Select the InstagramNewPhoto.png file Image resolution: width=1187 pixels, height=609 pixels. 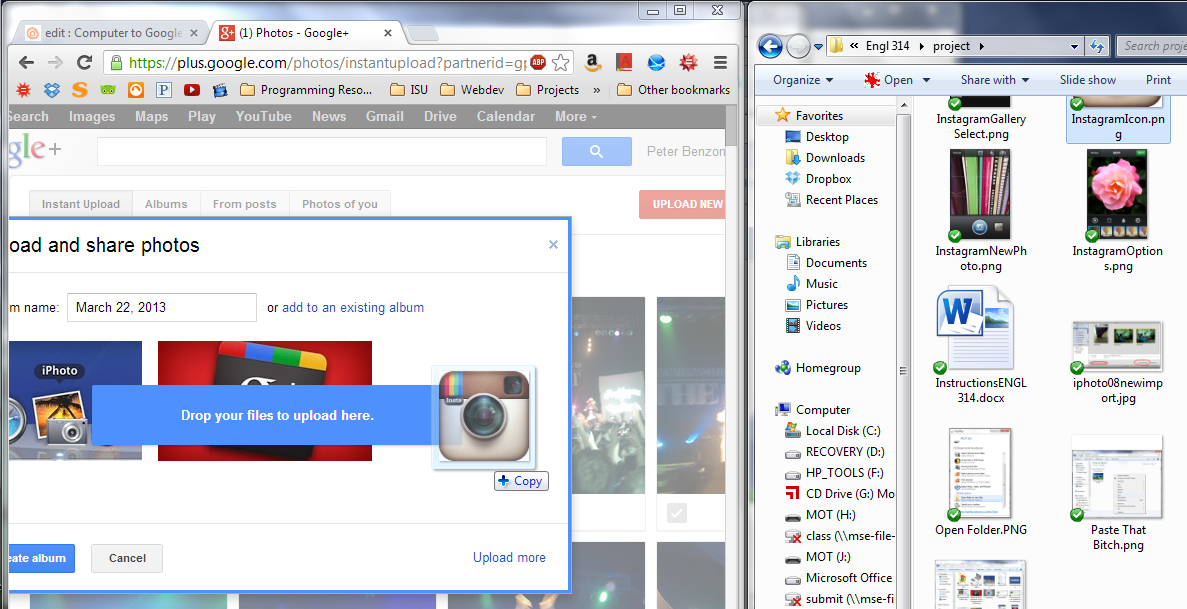point(981,211)
